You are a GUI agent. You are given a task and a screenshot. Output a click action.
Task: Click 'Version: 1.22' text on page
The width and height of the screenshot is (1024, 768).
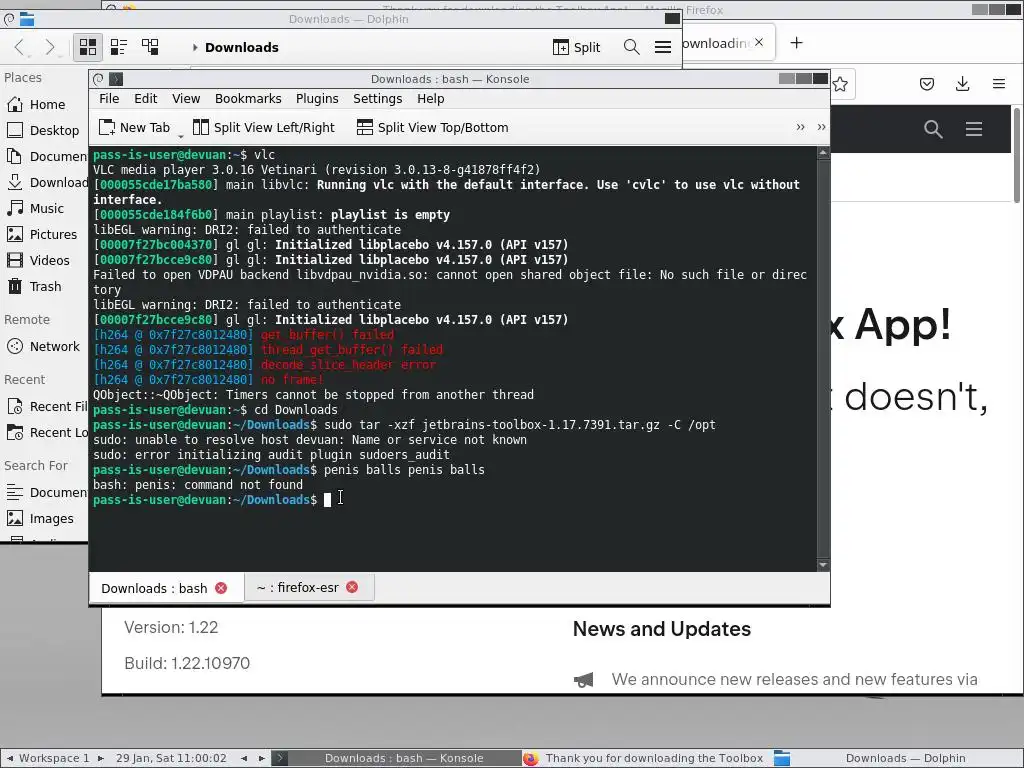171,628
